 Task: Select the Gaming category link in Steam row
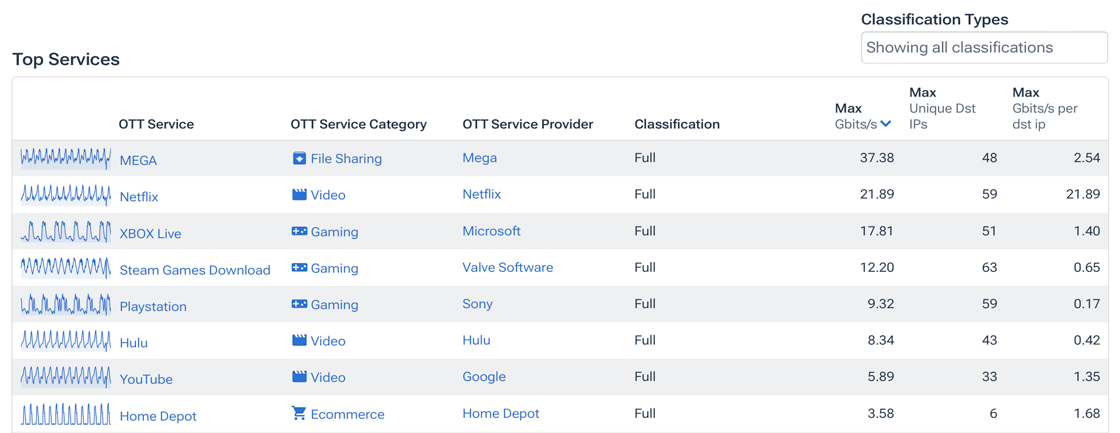tap(334, 268)
